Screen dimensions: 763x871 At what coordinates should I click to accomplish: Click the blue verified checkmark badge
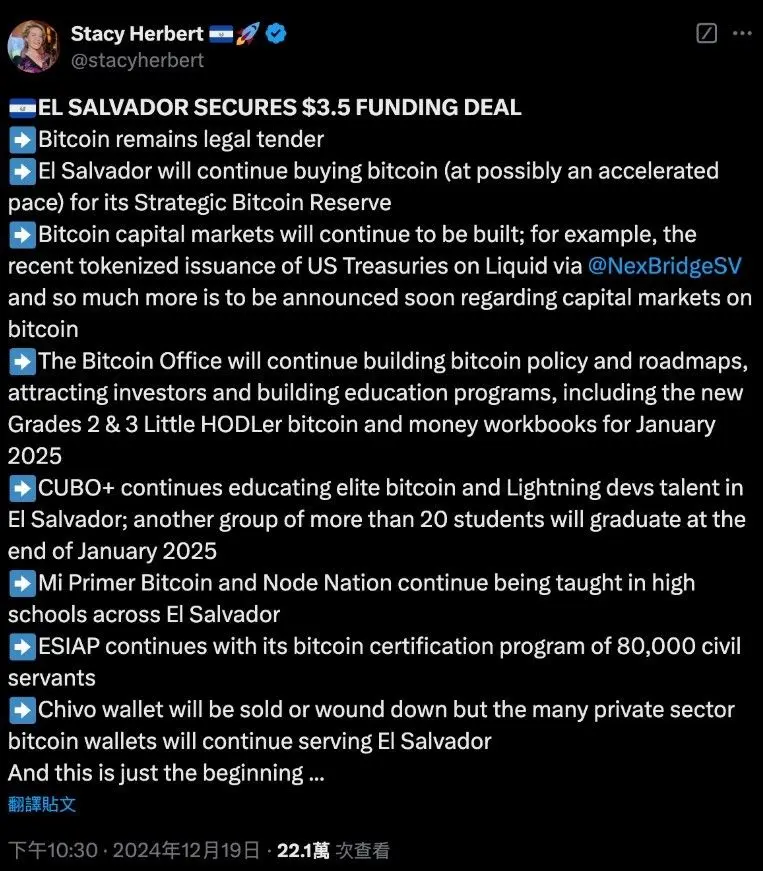pos(276,34)
